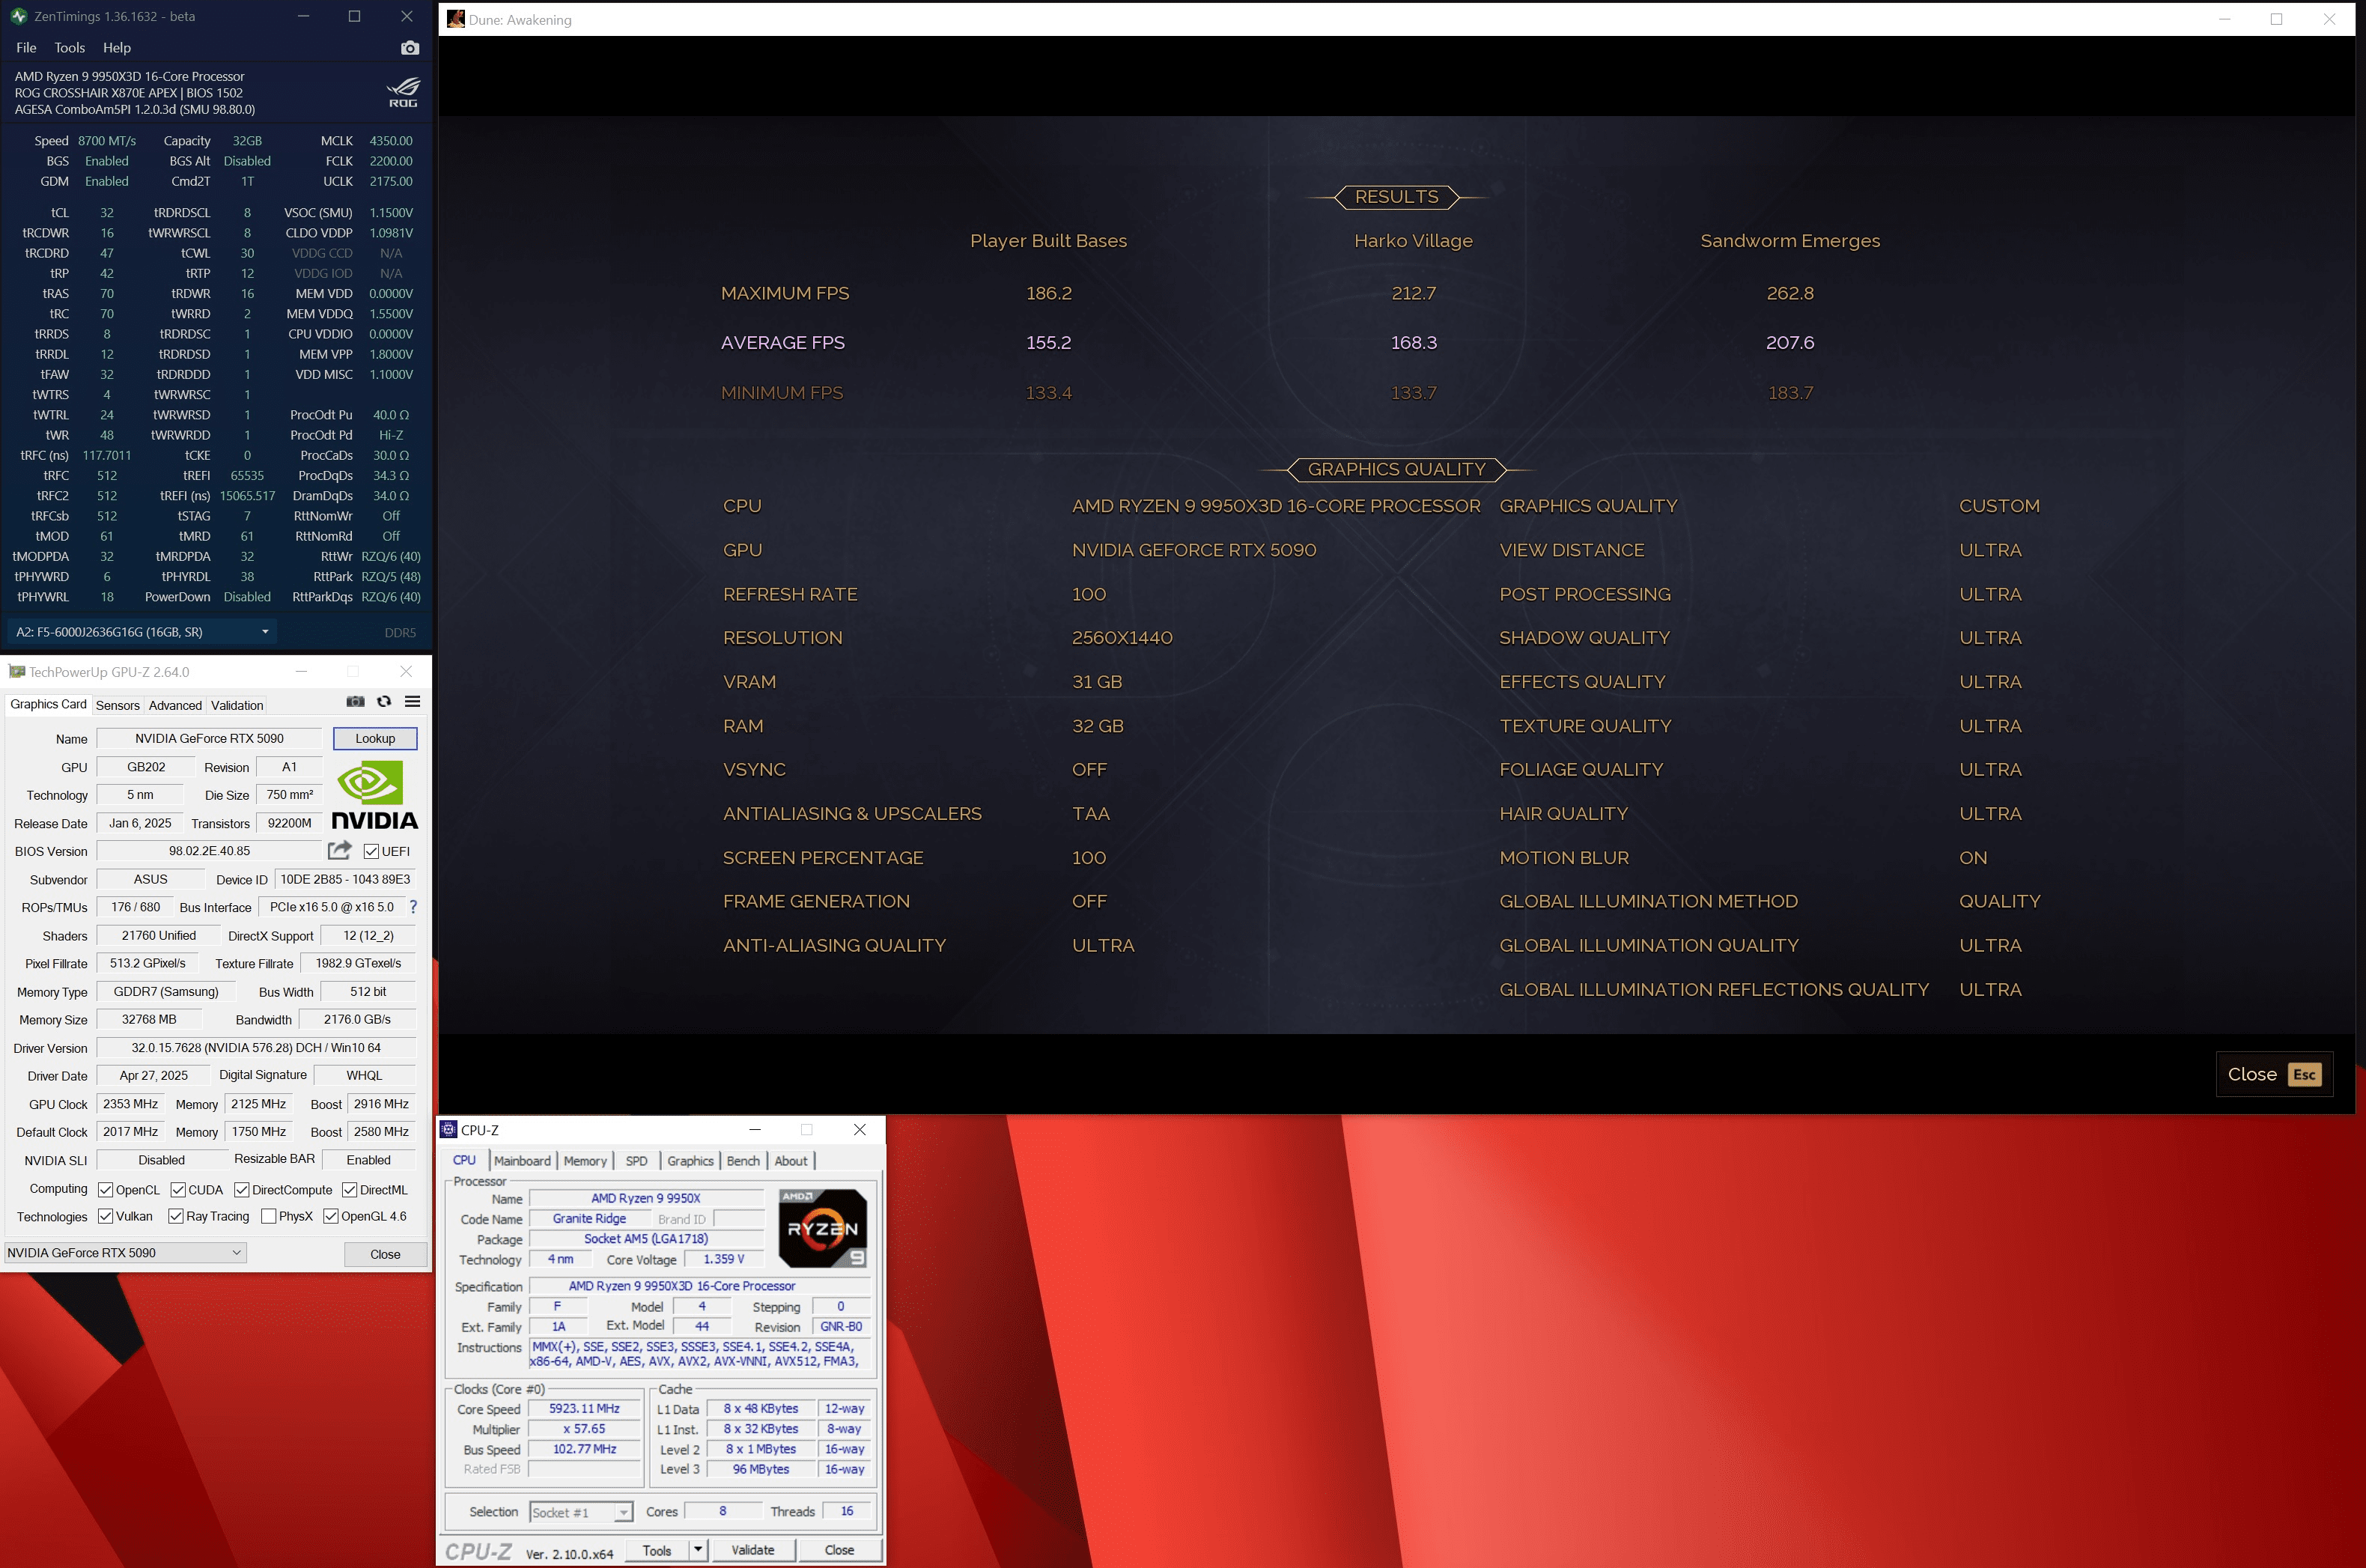Screen dimensions: 2366x1568
Task: Click CPU-Z Close button
Action: (x=839, y=1550)
